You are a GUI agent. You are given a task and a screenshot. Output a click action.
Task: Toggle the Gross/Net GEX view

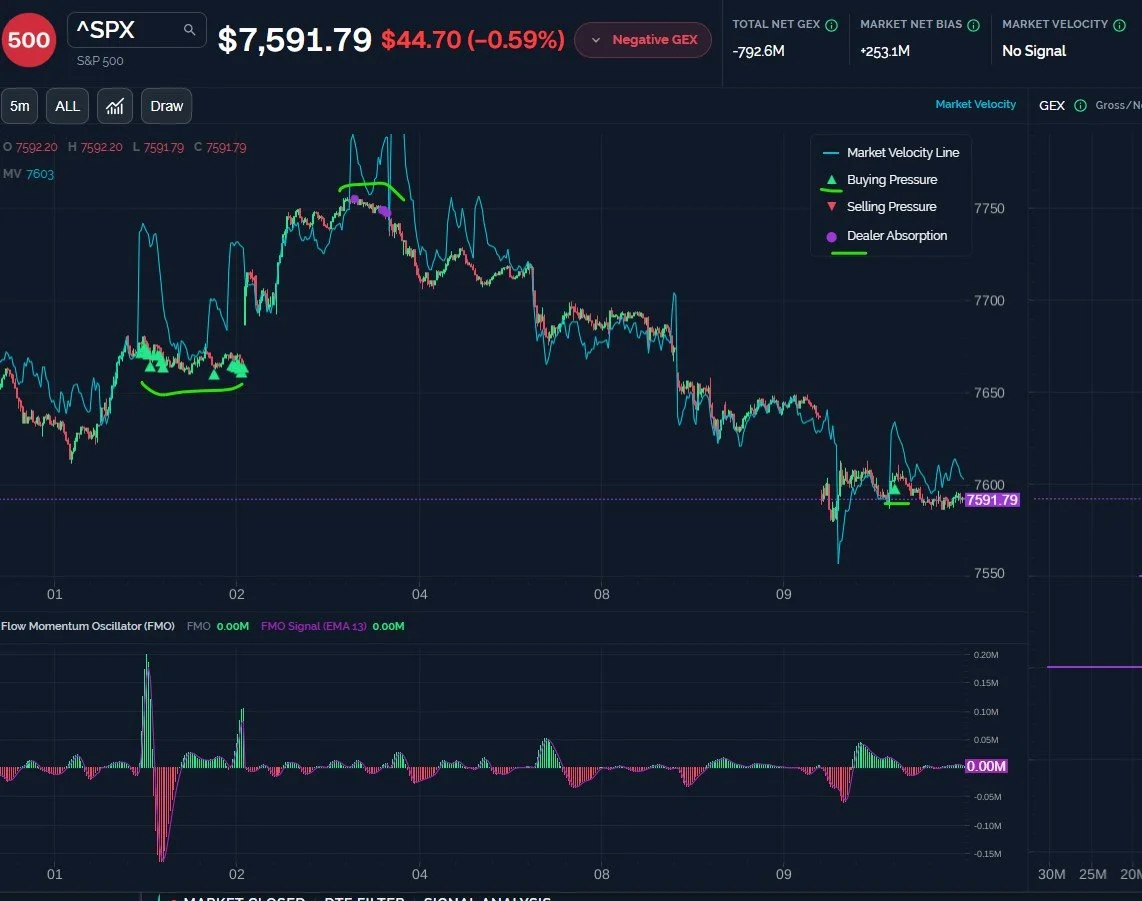(1119, 106)
